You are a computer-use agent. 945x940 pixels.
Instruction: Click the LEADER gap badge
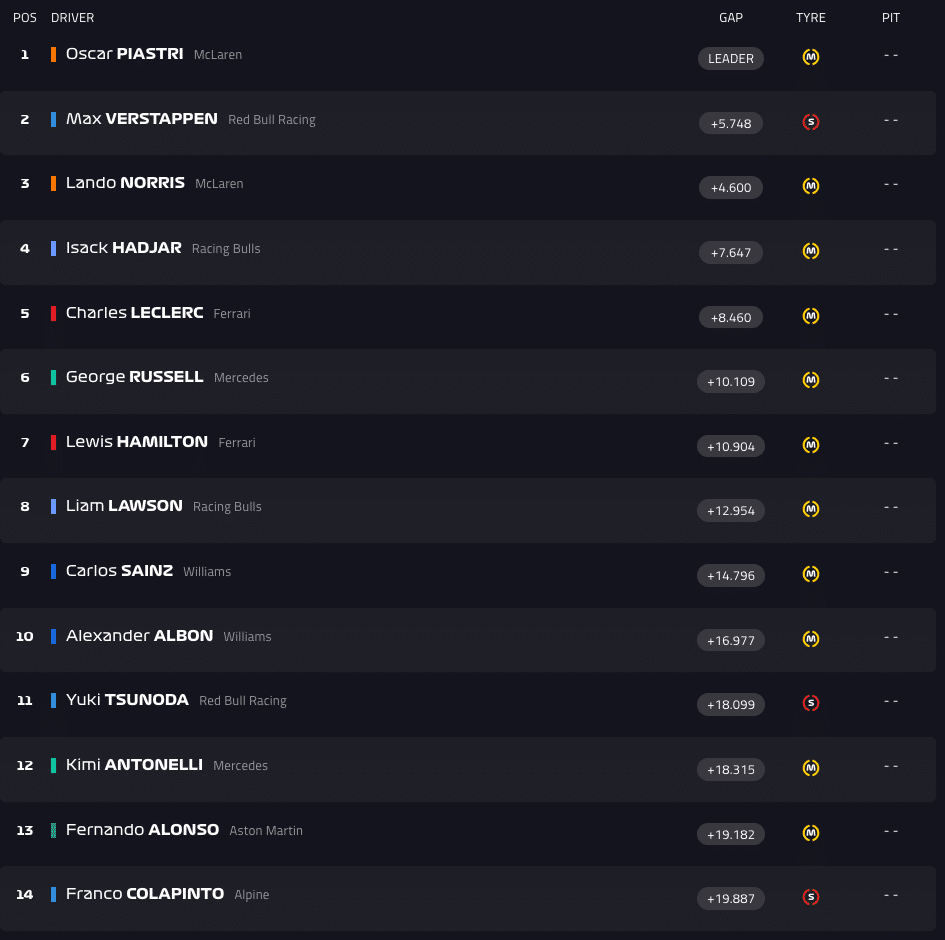pos(731,59)
